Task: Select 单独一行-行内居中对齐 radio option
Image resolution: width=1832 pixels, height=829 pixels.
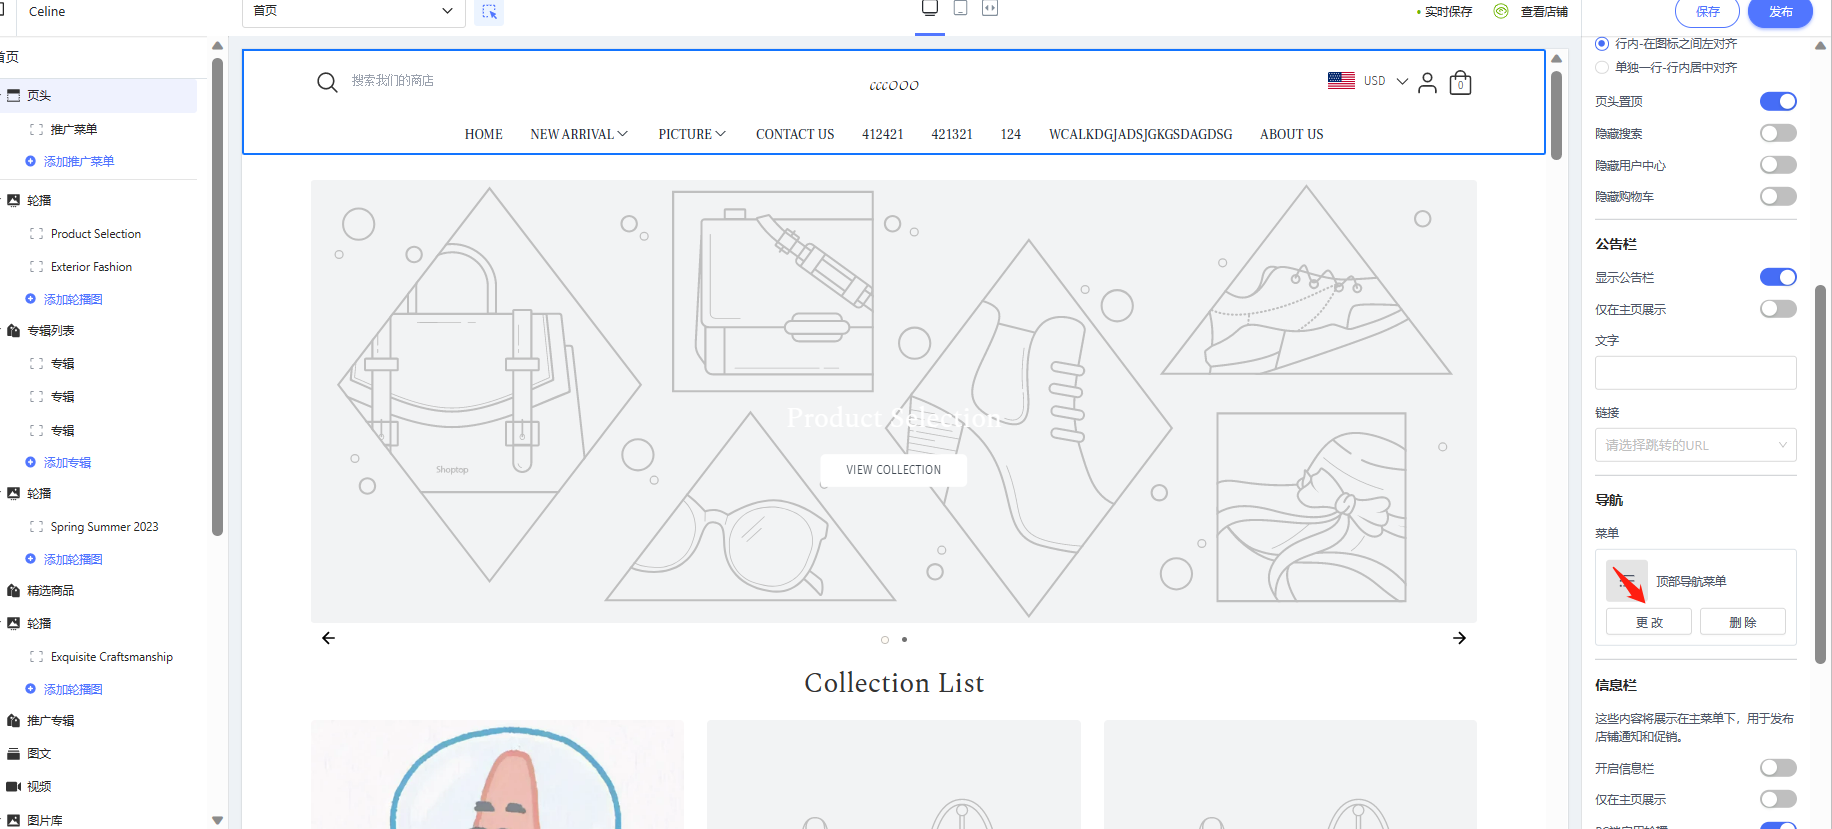Action: (1602, 68)
